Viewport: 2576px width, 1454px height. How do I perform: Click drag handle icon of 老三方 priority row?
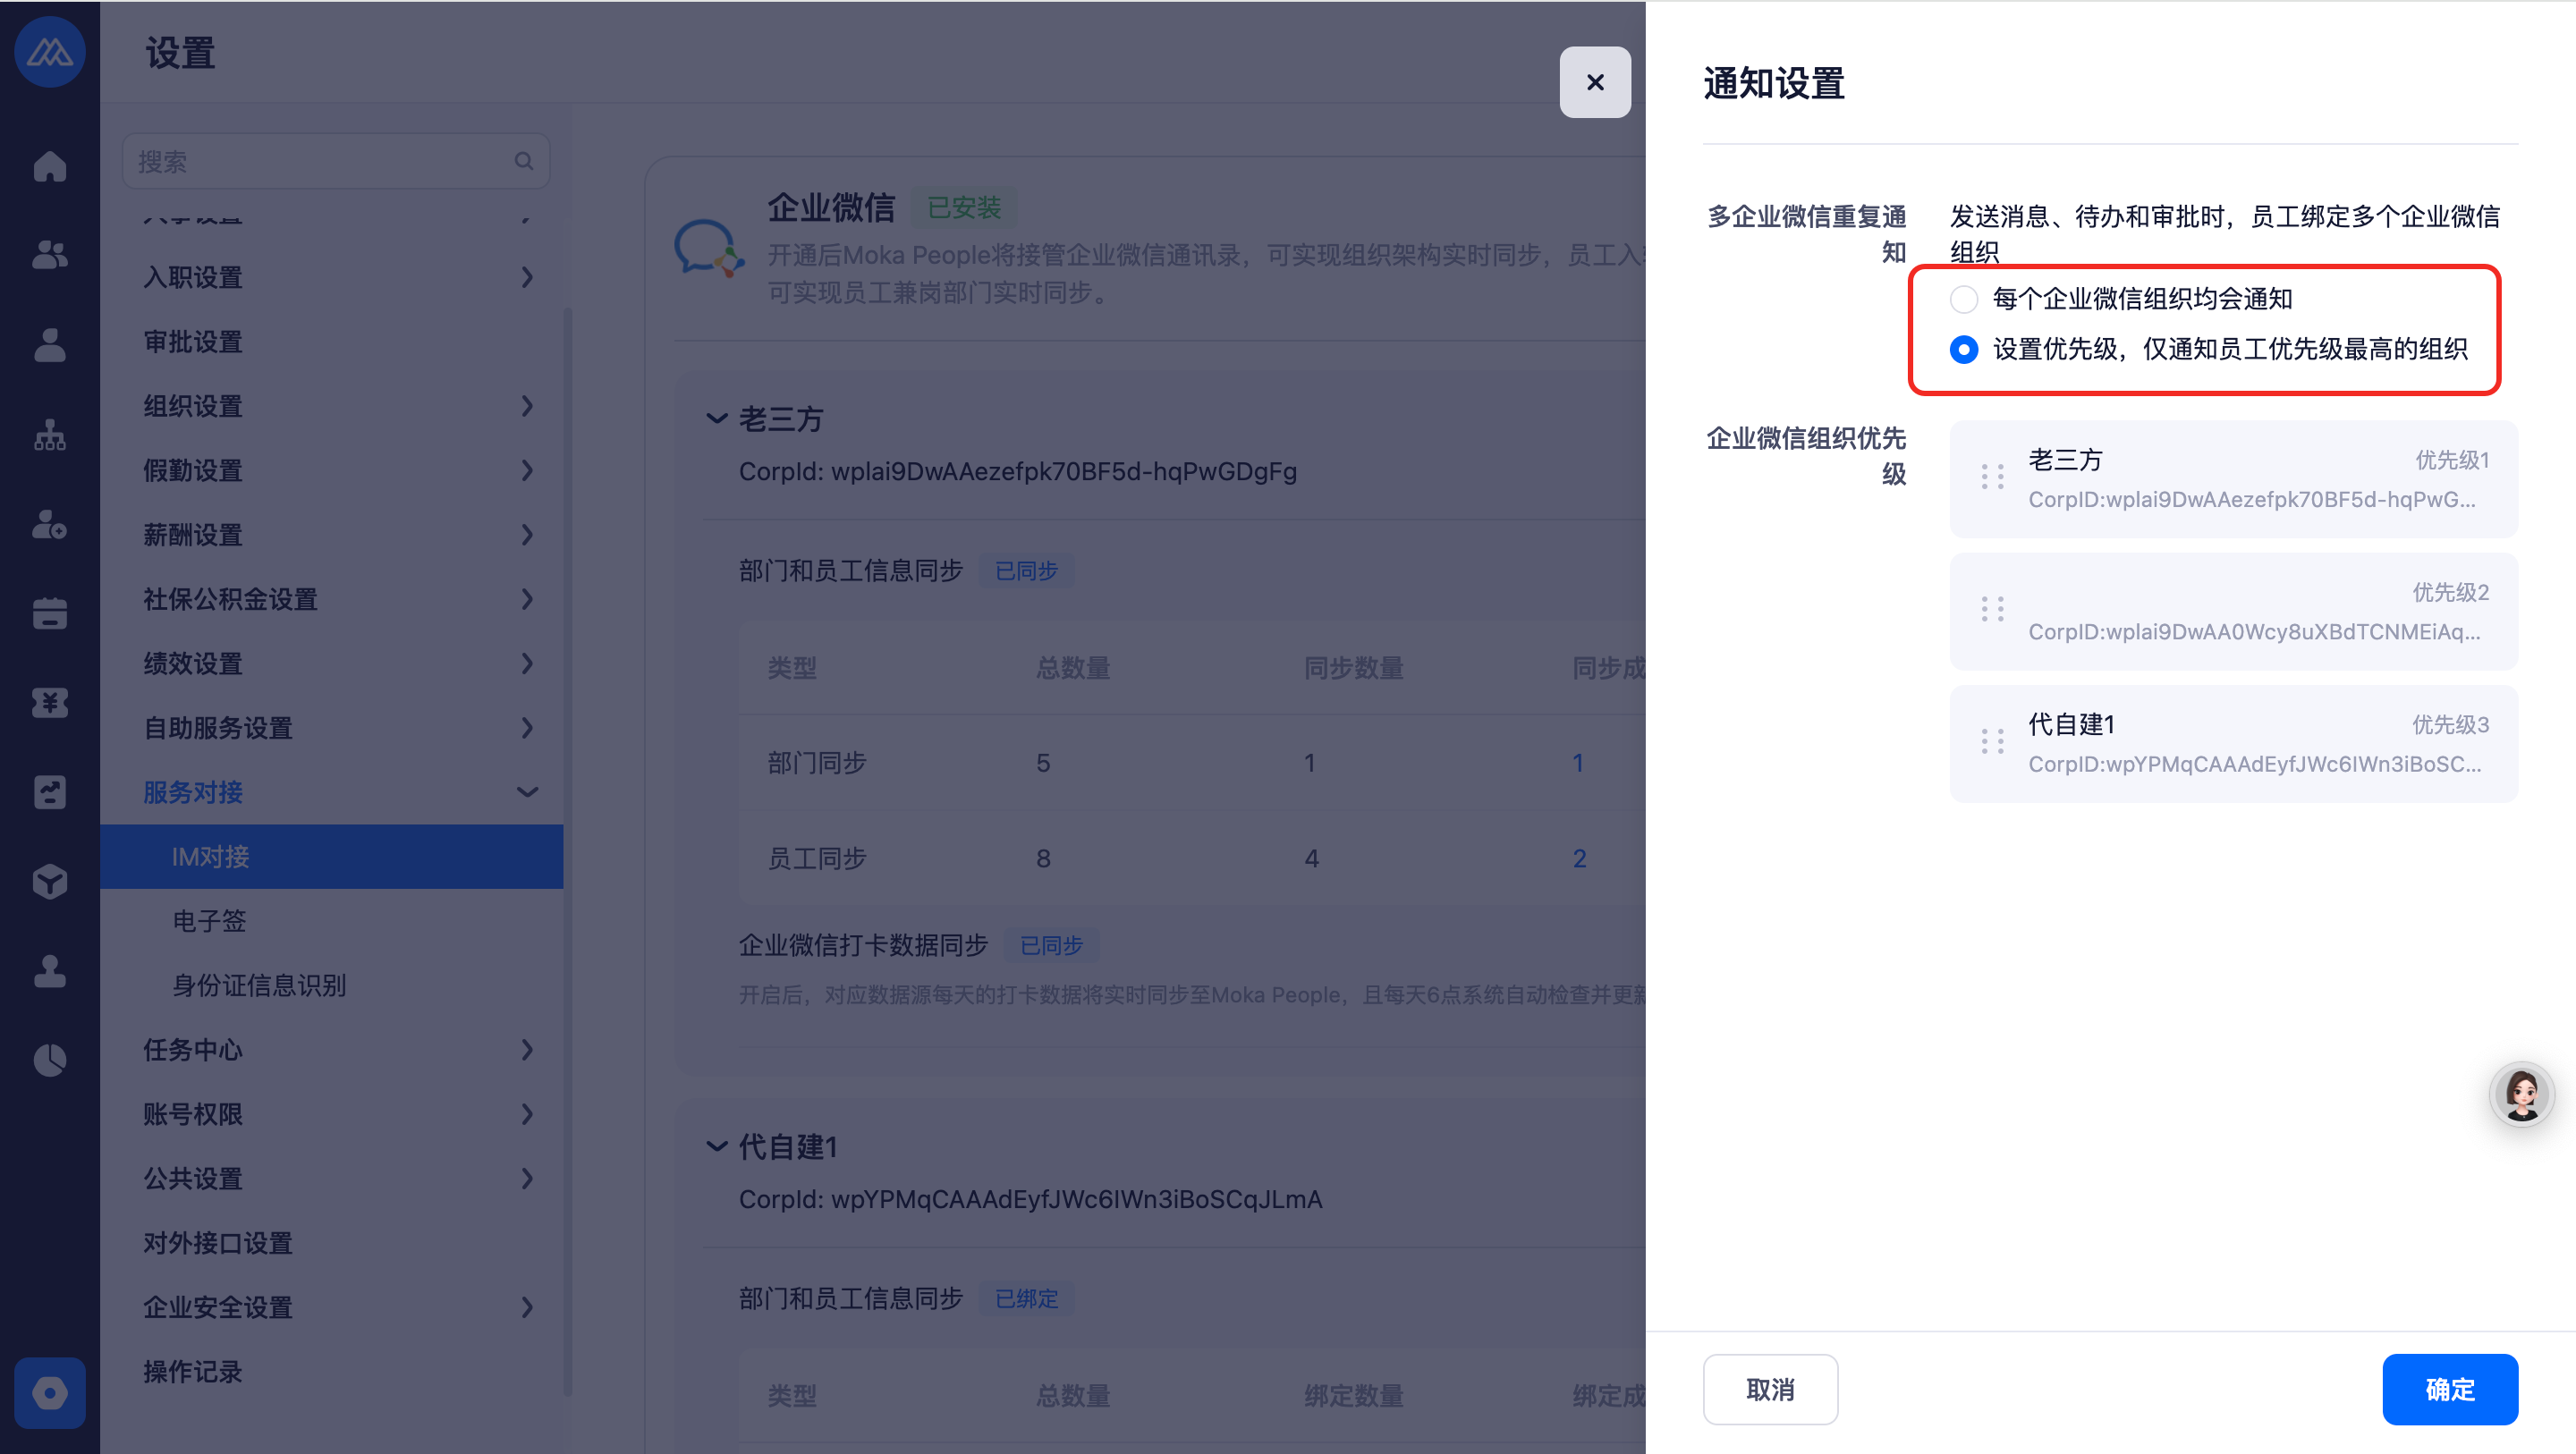(1992, 477)
